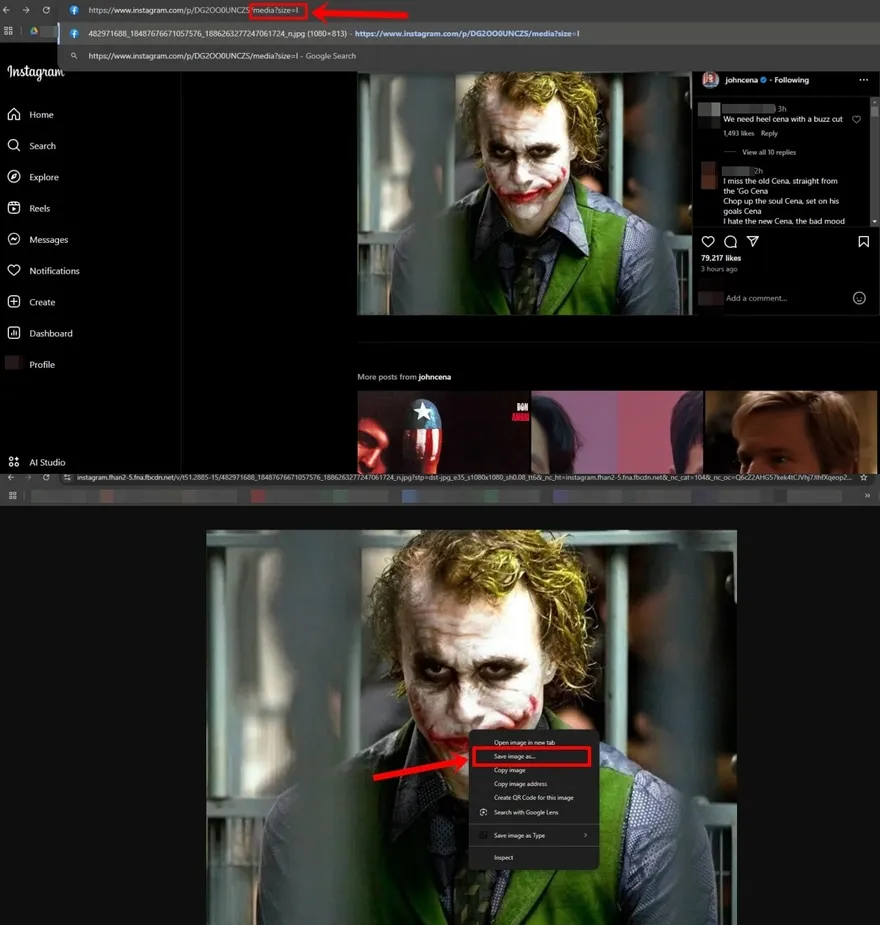This screenshot has height=925, width=880.
Task: Open the johncena profile link
Action: click(x=740, y=80)
